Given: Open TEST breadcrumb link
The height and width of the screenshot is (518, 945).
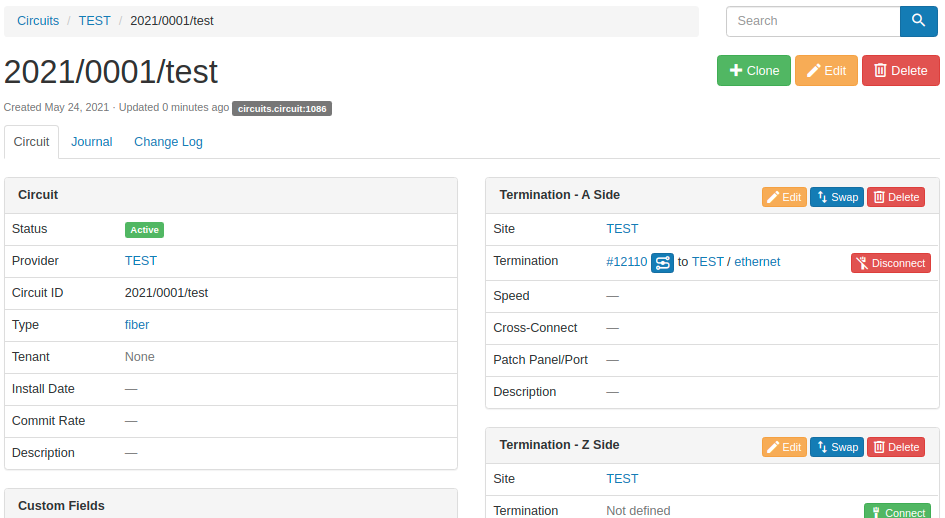Looking at the screenshot, I should click(x=95, y=21).
